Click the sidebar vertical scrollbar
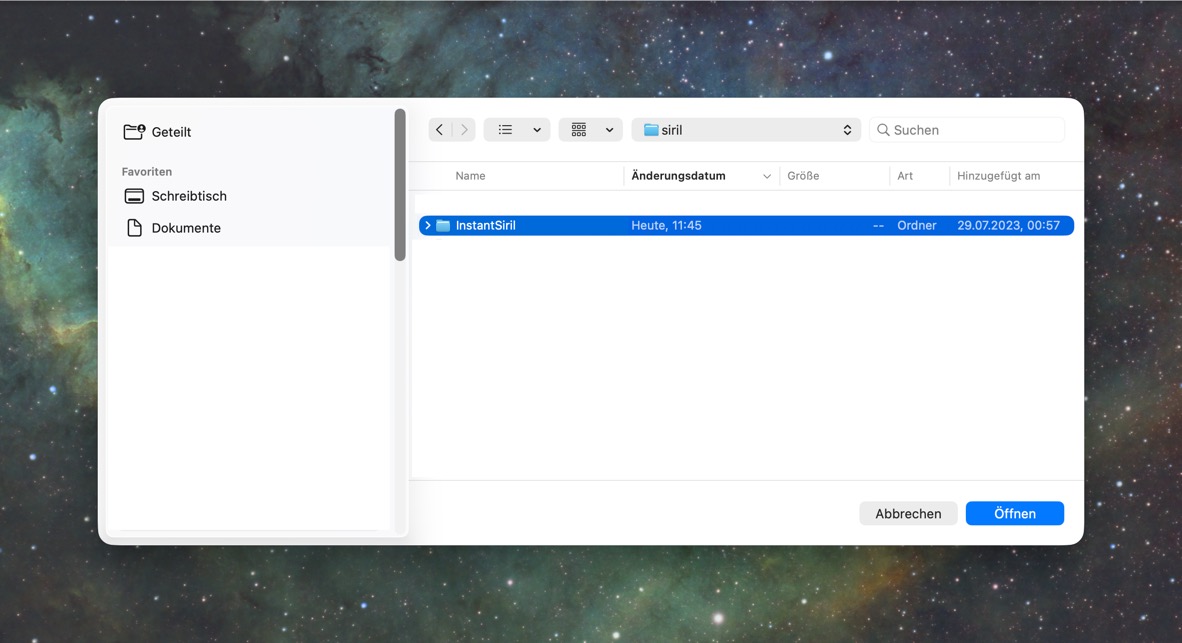Screen dimensions: 1182x643 pyautogui.click(x=400, y=185)
